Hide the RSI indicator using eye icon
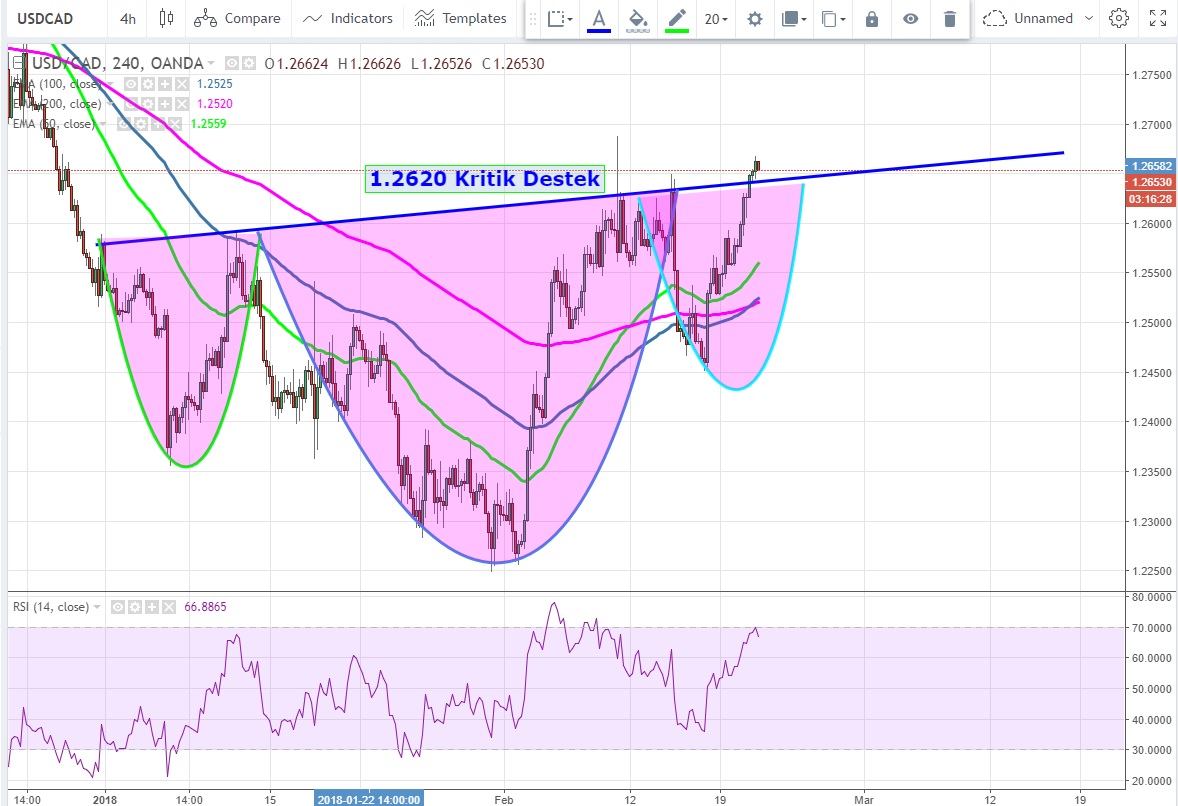The height and width of the screenshot is (806, 1178). (118, 607)
